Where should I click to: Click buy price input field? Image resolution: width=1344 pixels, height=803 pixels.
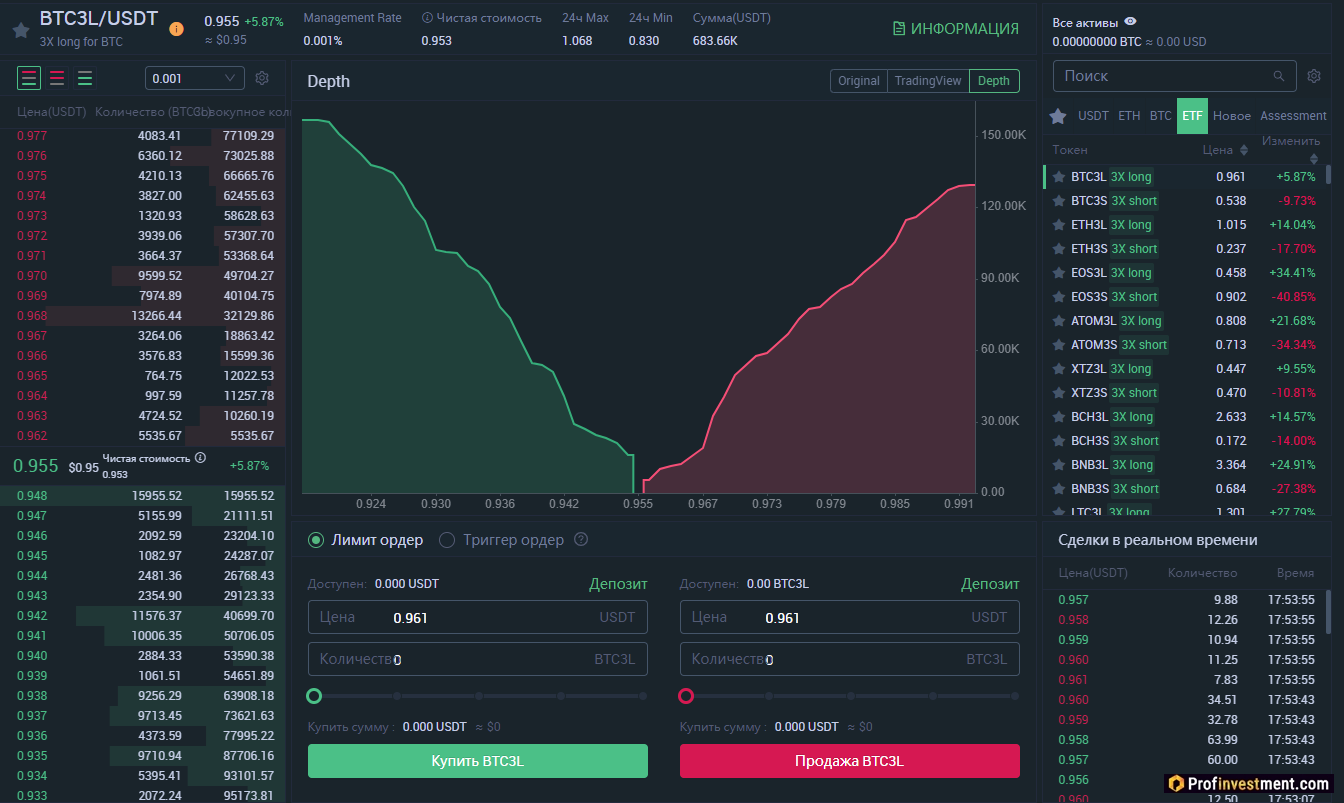(x=478, y=617)
